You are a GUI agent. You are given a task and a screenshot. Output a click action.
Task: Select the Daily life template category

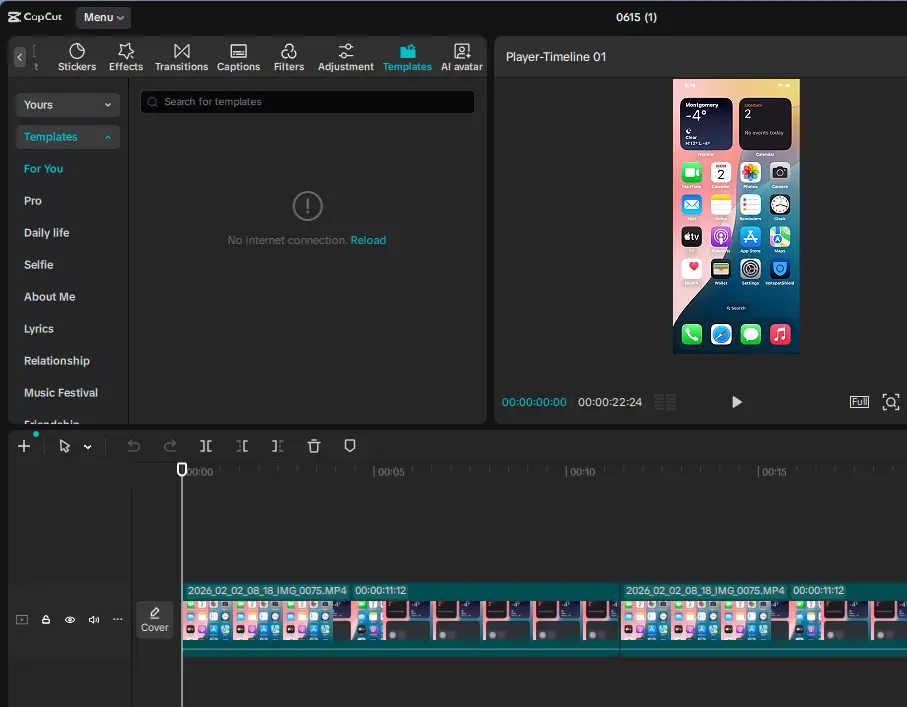pyautogui.click(x=46, y=233)
